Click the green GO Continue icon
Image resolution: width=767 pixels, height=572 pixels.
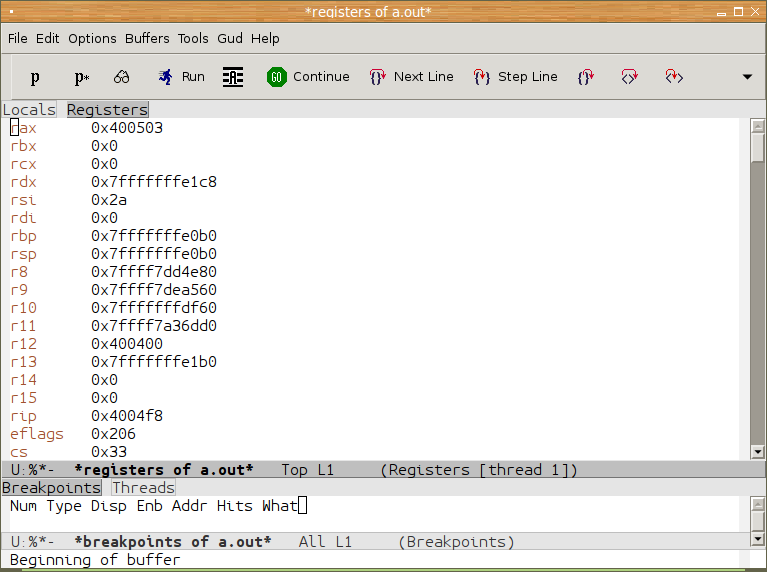pyautogui.click(x=277, y=77)
